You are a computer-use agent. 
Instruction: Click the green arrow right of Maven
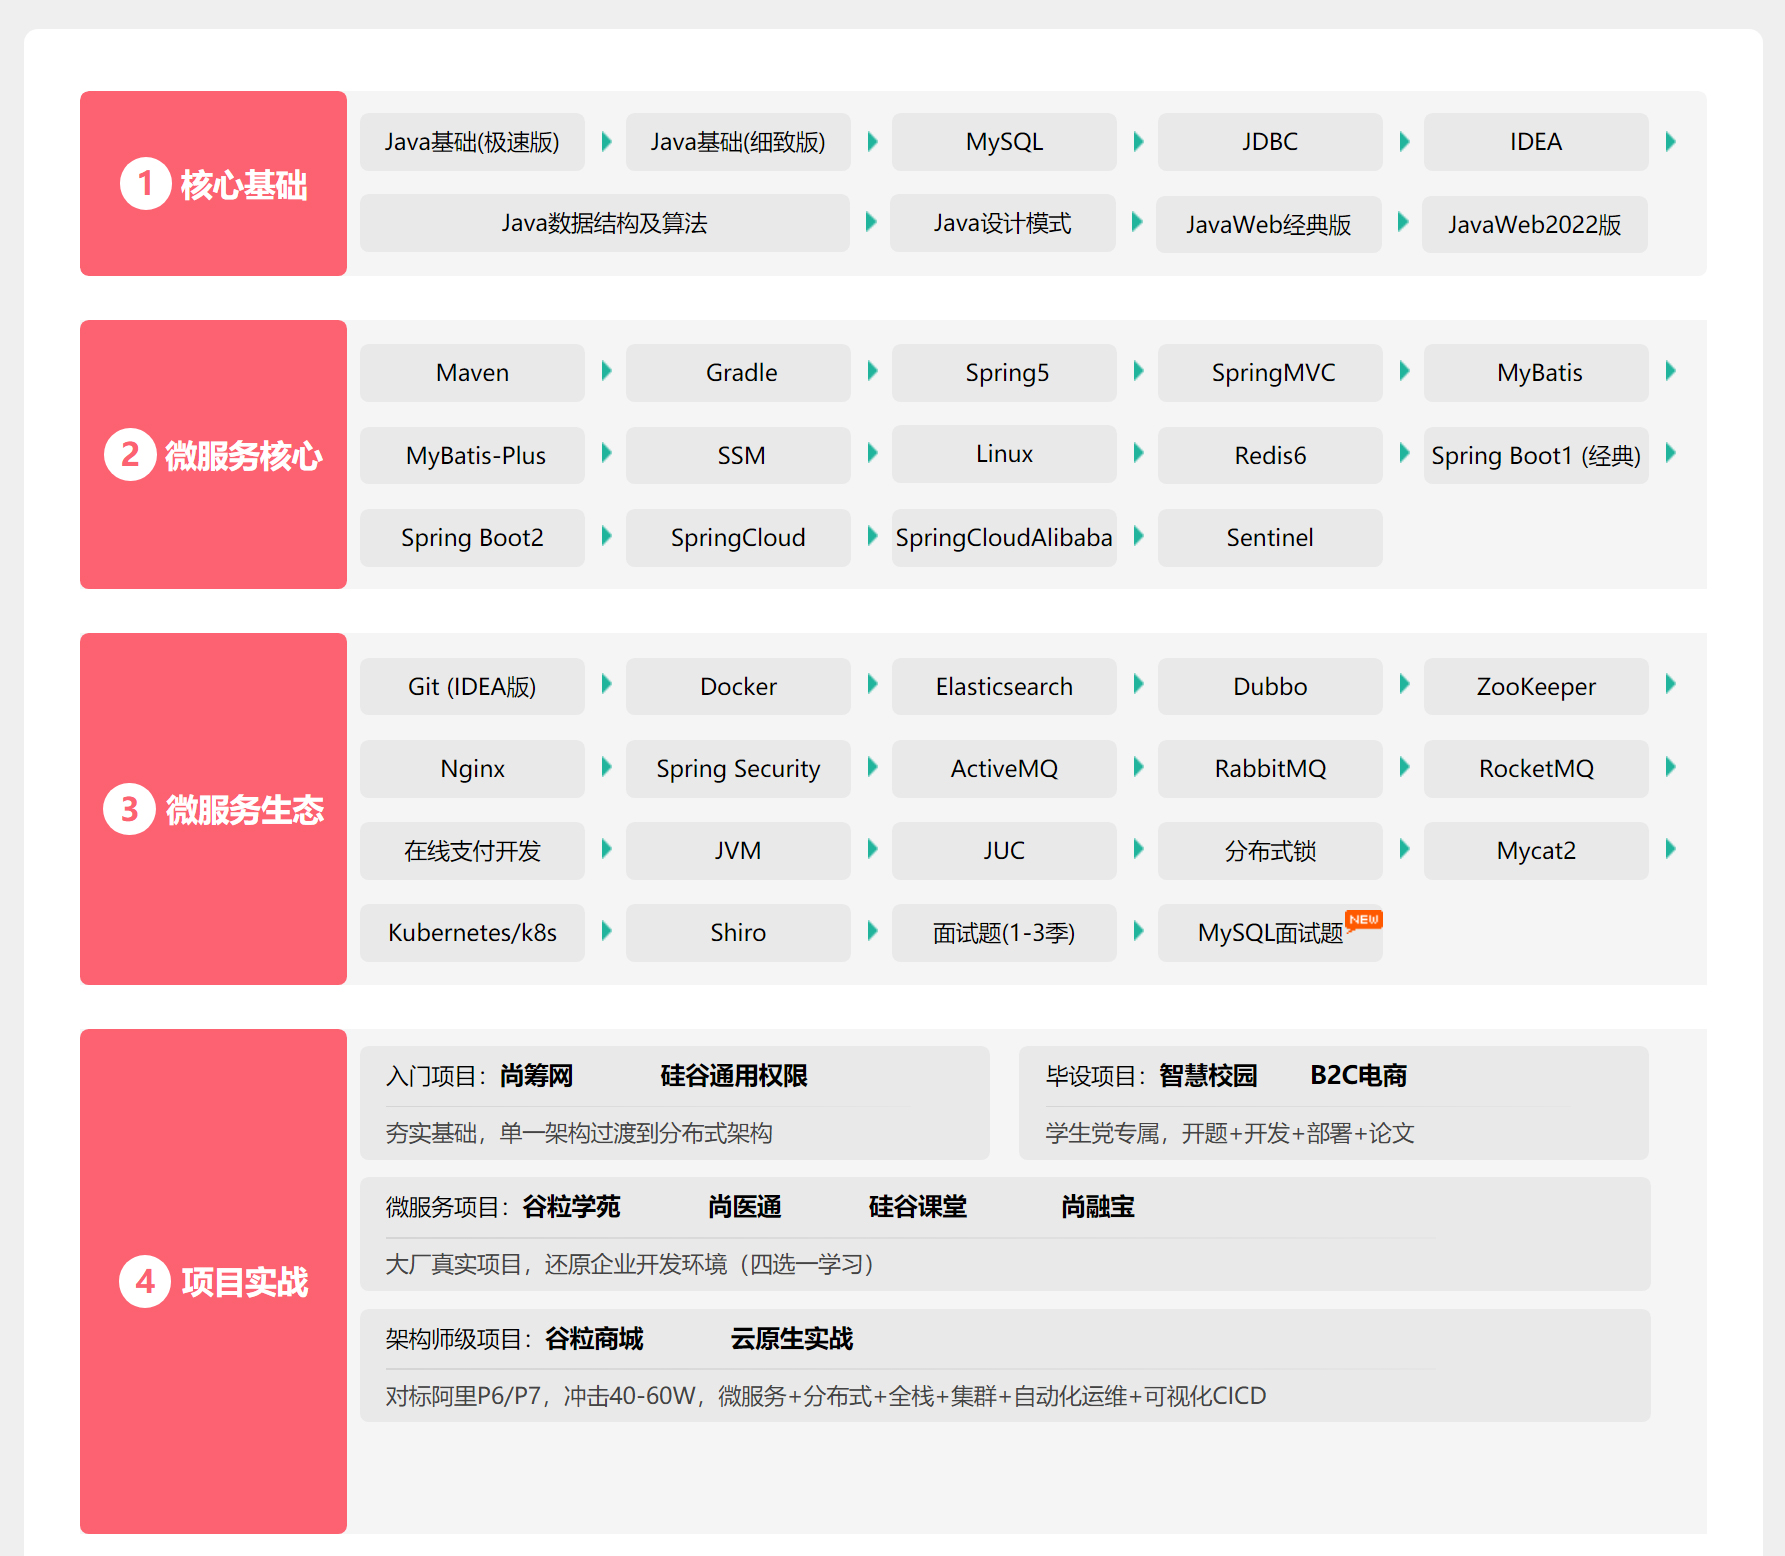pos(606,372)
